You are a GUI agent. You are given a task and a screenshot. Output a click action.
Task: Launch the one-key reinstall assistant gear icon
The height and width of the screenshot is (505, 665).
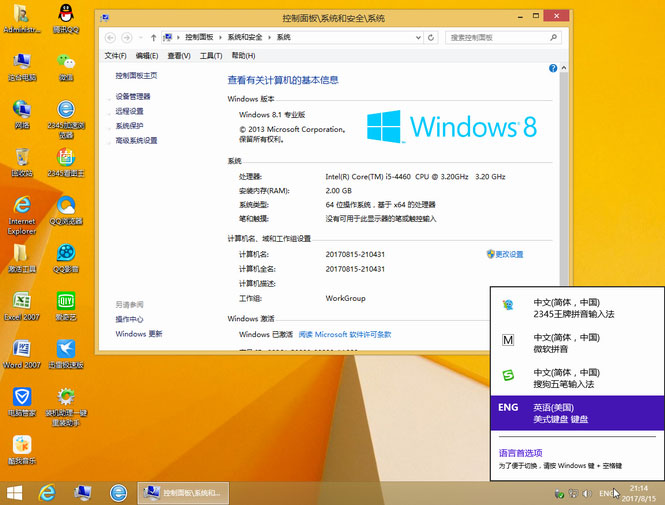[x=66, y=407]
